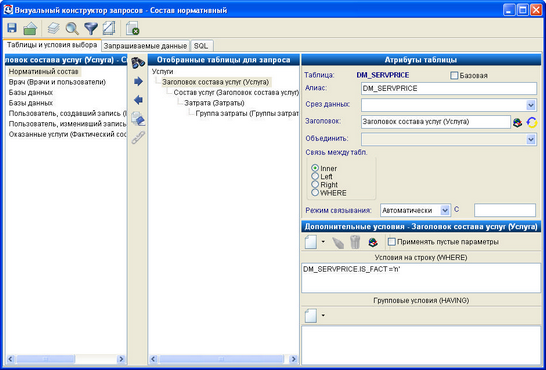This screenshot has height=370, width=546.
Task: Select Врач (Врачи и пользователи) item
Action: click(57, 82)
